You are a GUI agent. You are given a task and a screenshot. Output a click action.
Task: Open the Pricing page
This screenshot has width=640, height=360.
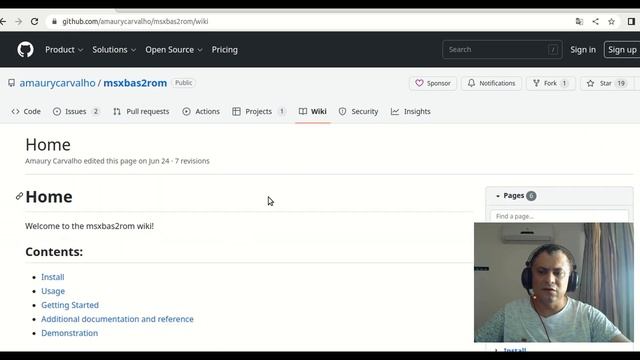coord(224,50)
